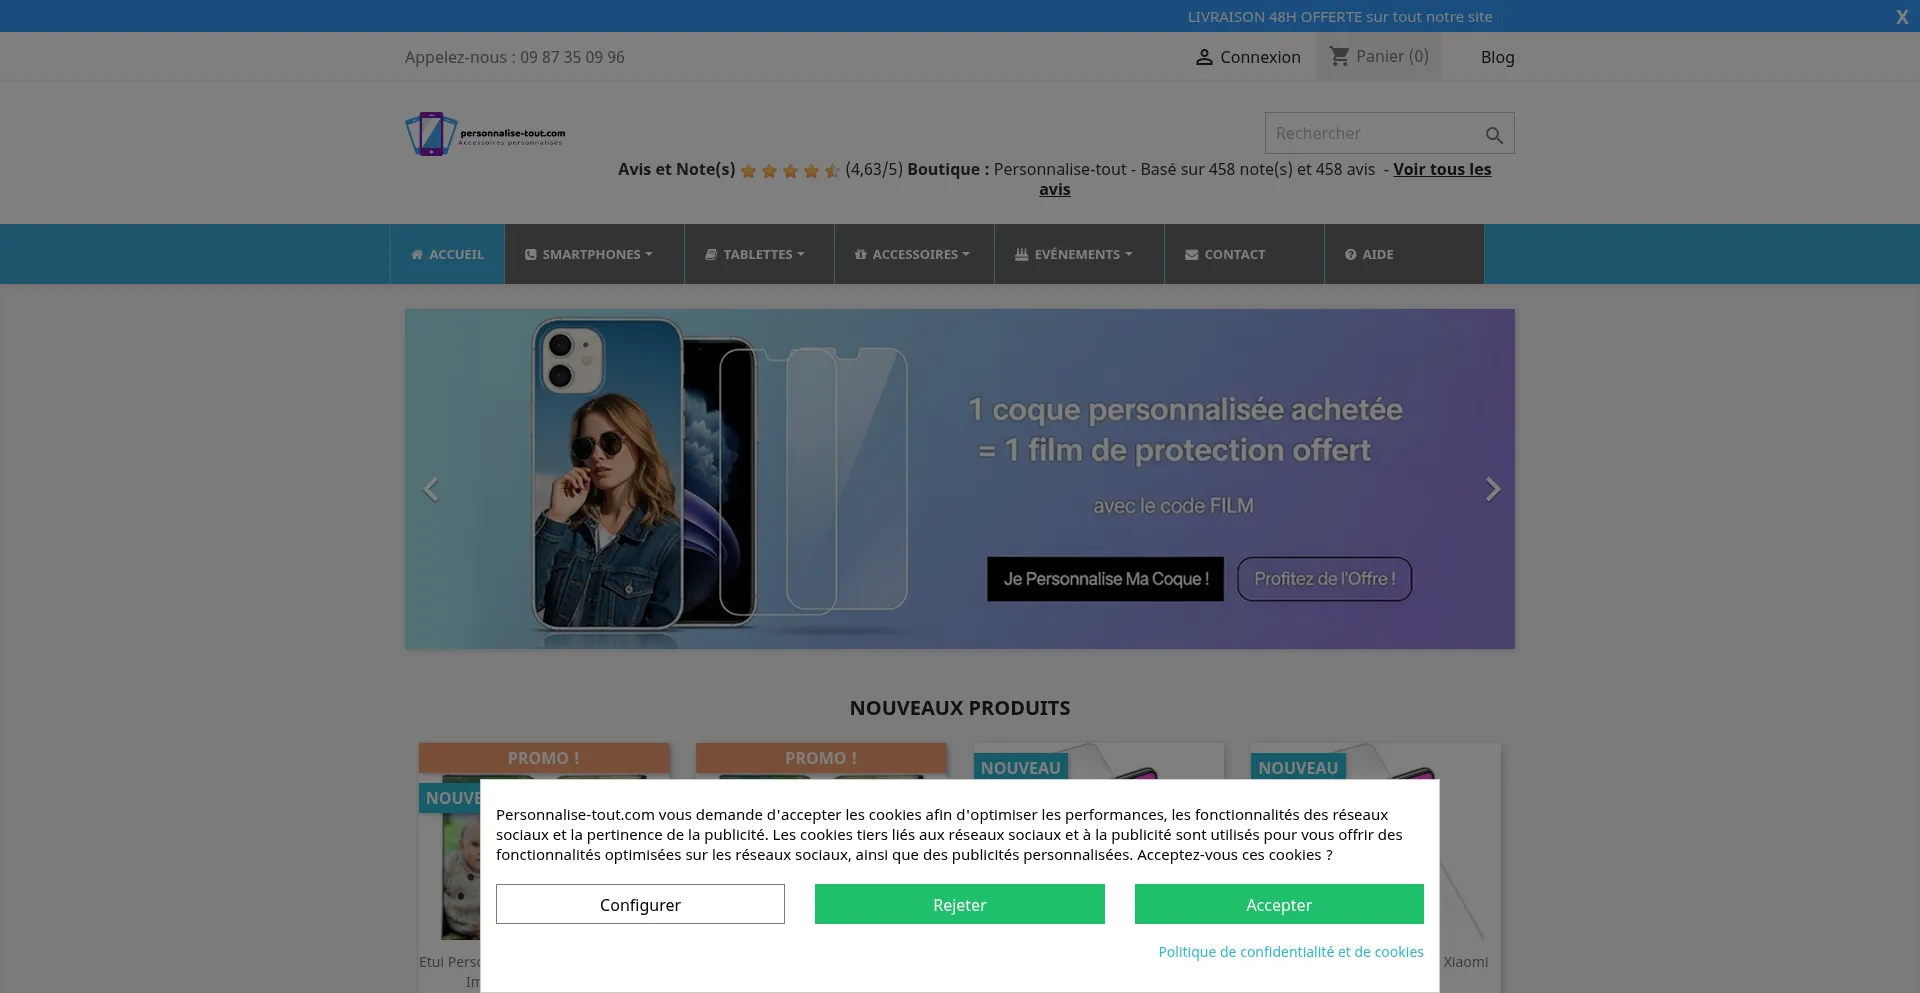Image resolution: width=1920 pixels, height=993 pixels.
Task: Expand the Evénements dropdown caret
Action: [1129, 254]
